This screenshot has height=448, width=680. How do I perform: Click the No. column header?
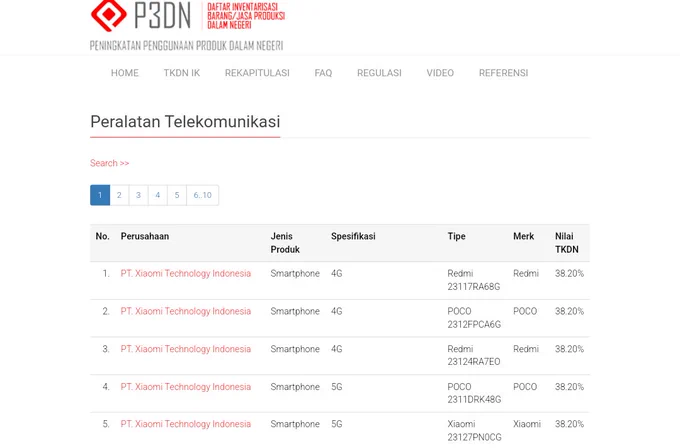[102, 236]
